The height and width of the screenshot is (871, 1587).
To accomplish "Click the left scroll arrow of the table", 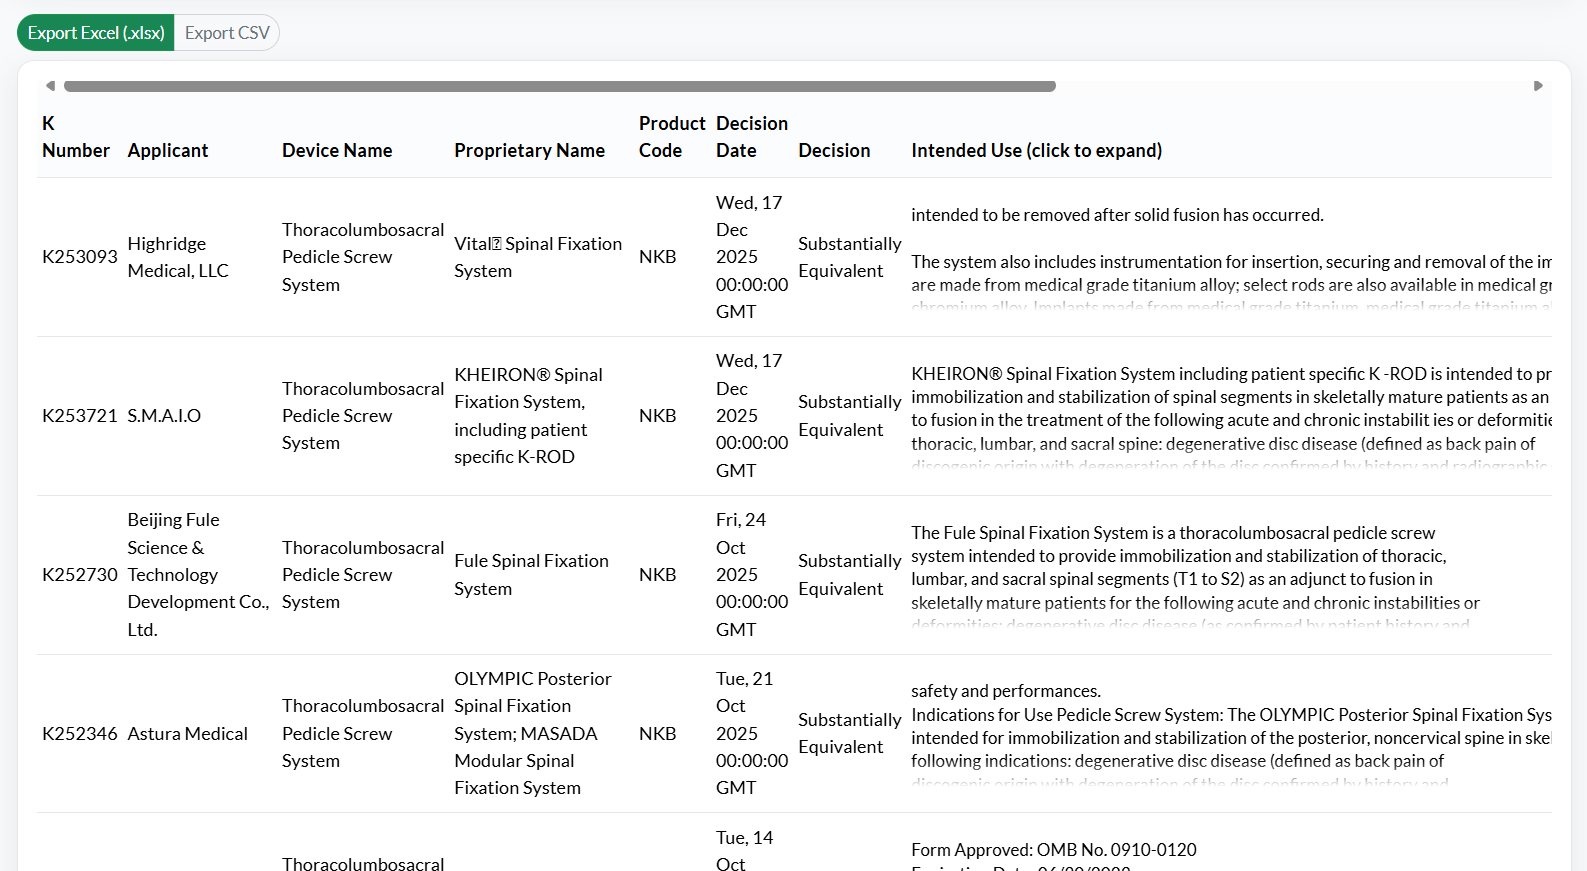I will click(50, 86).
